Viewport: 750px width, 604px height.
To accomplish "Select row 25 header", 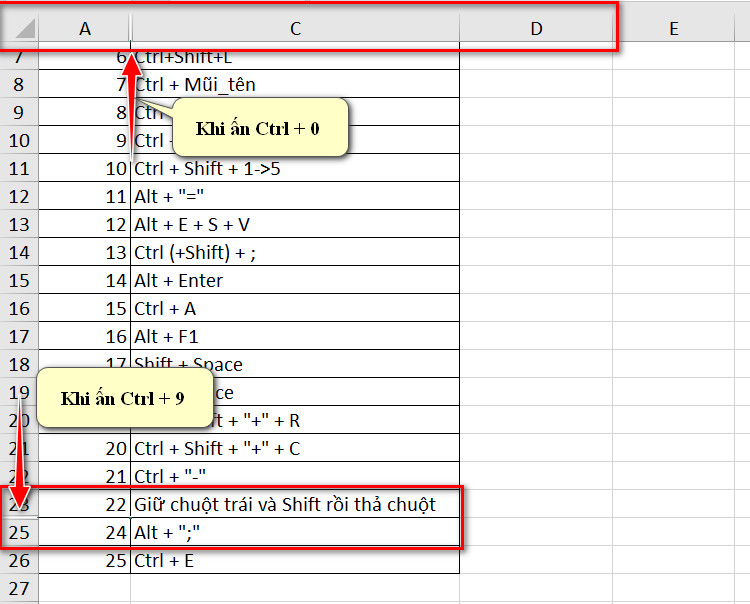I will click(x=19, y=532).
